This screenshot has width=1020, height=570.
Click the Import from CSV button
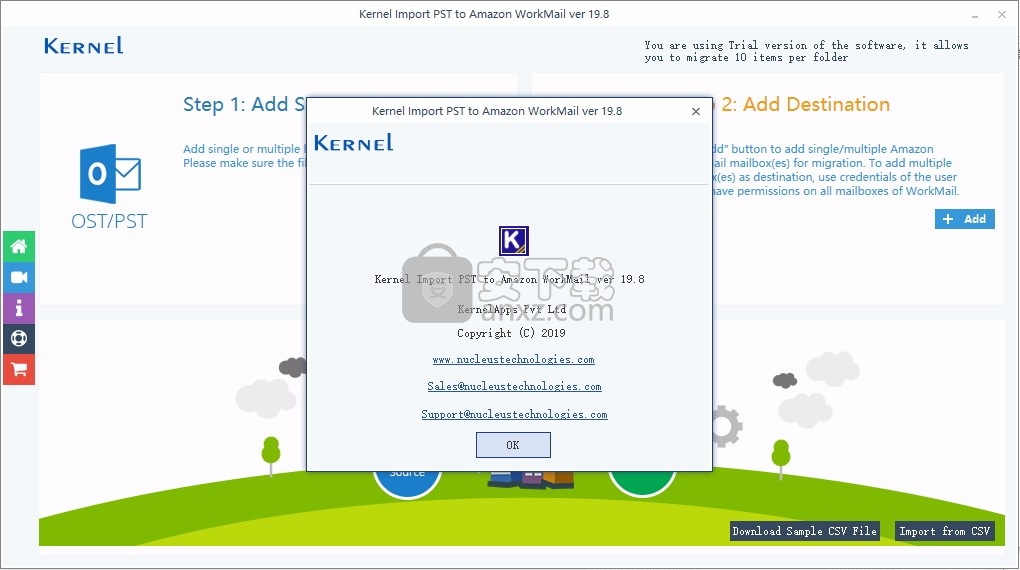pos(944,531)
